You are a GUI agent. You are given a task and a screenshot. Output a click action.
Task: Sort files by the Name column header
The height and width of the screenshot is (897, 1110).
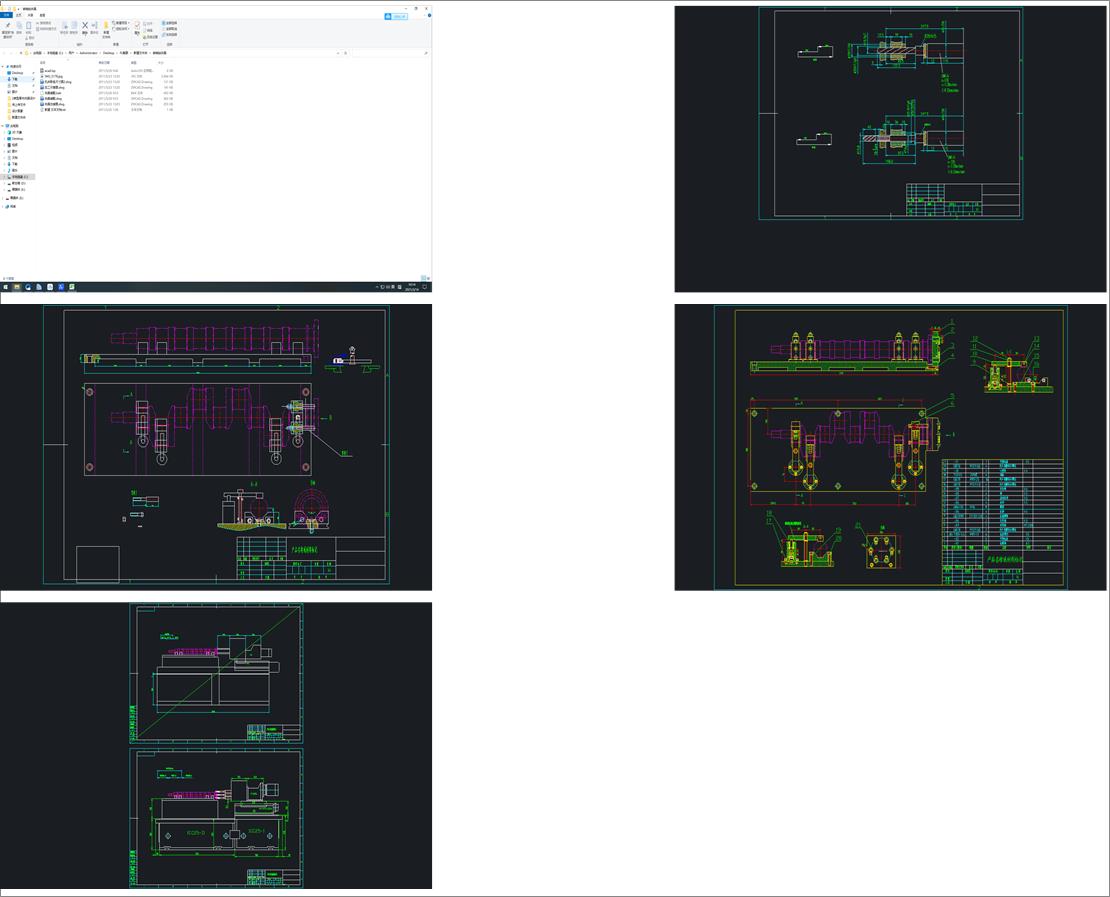point(42,62)
